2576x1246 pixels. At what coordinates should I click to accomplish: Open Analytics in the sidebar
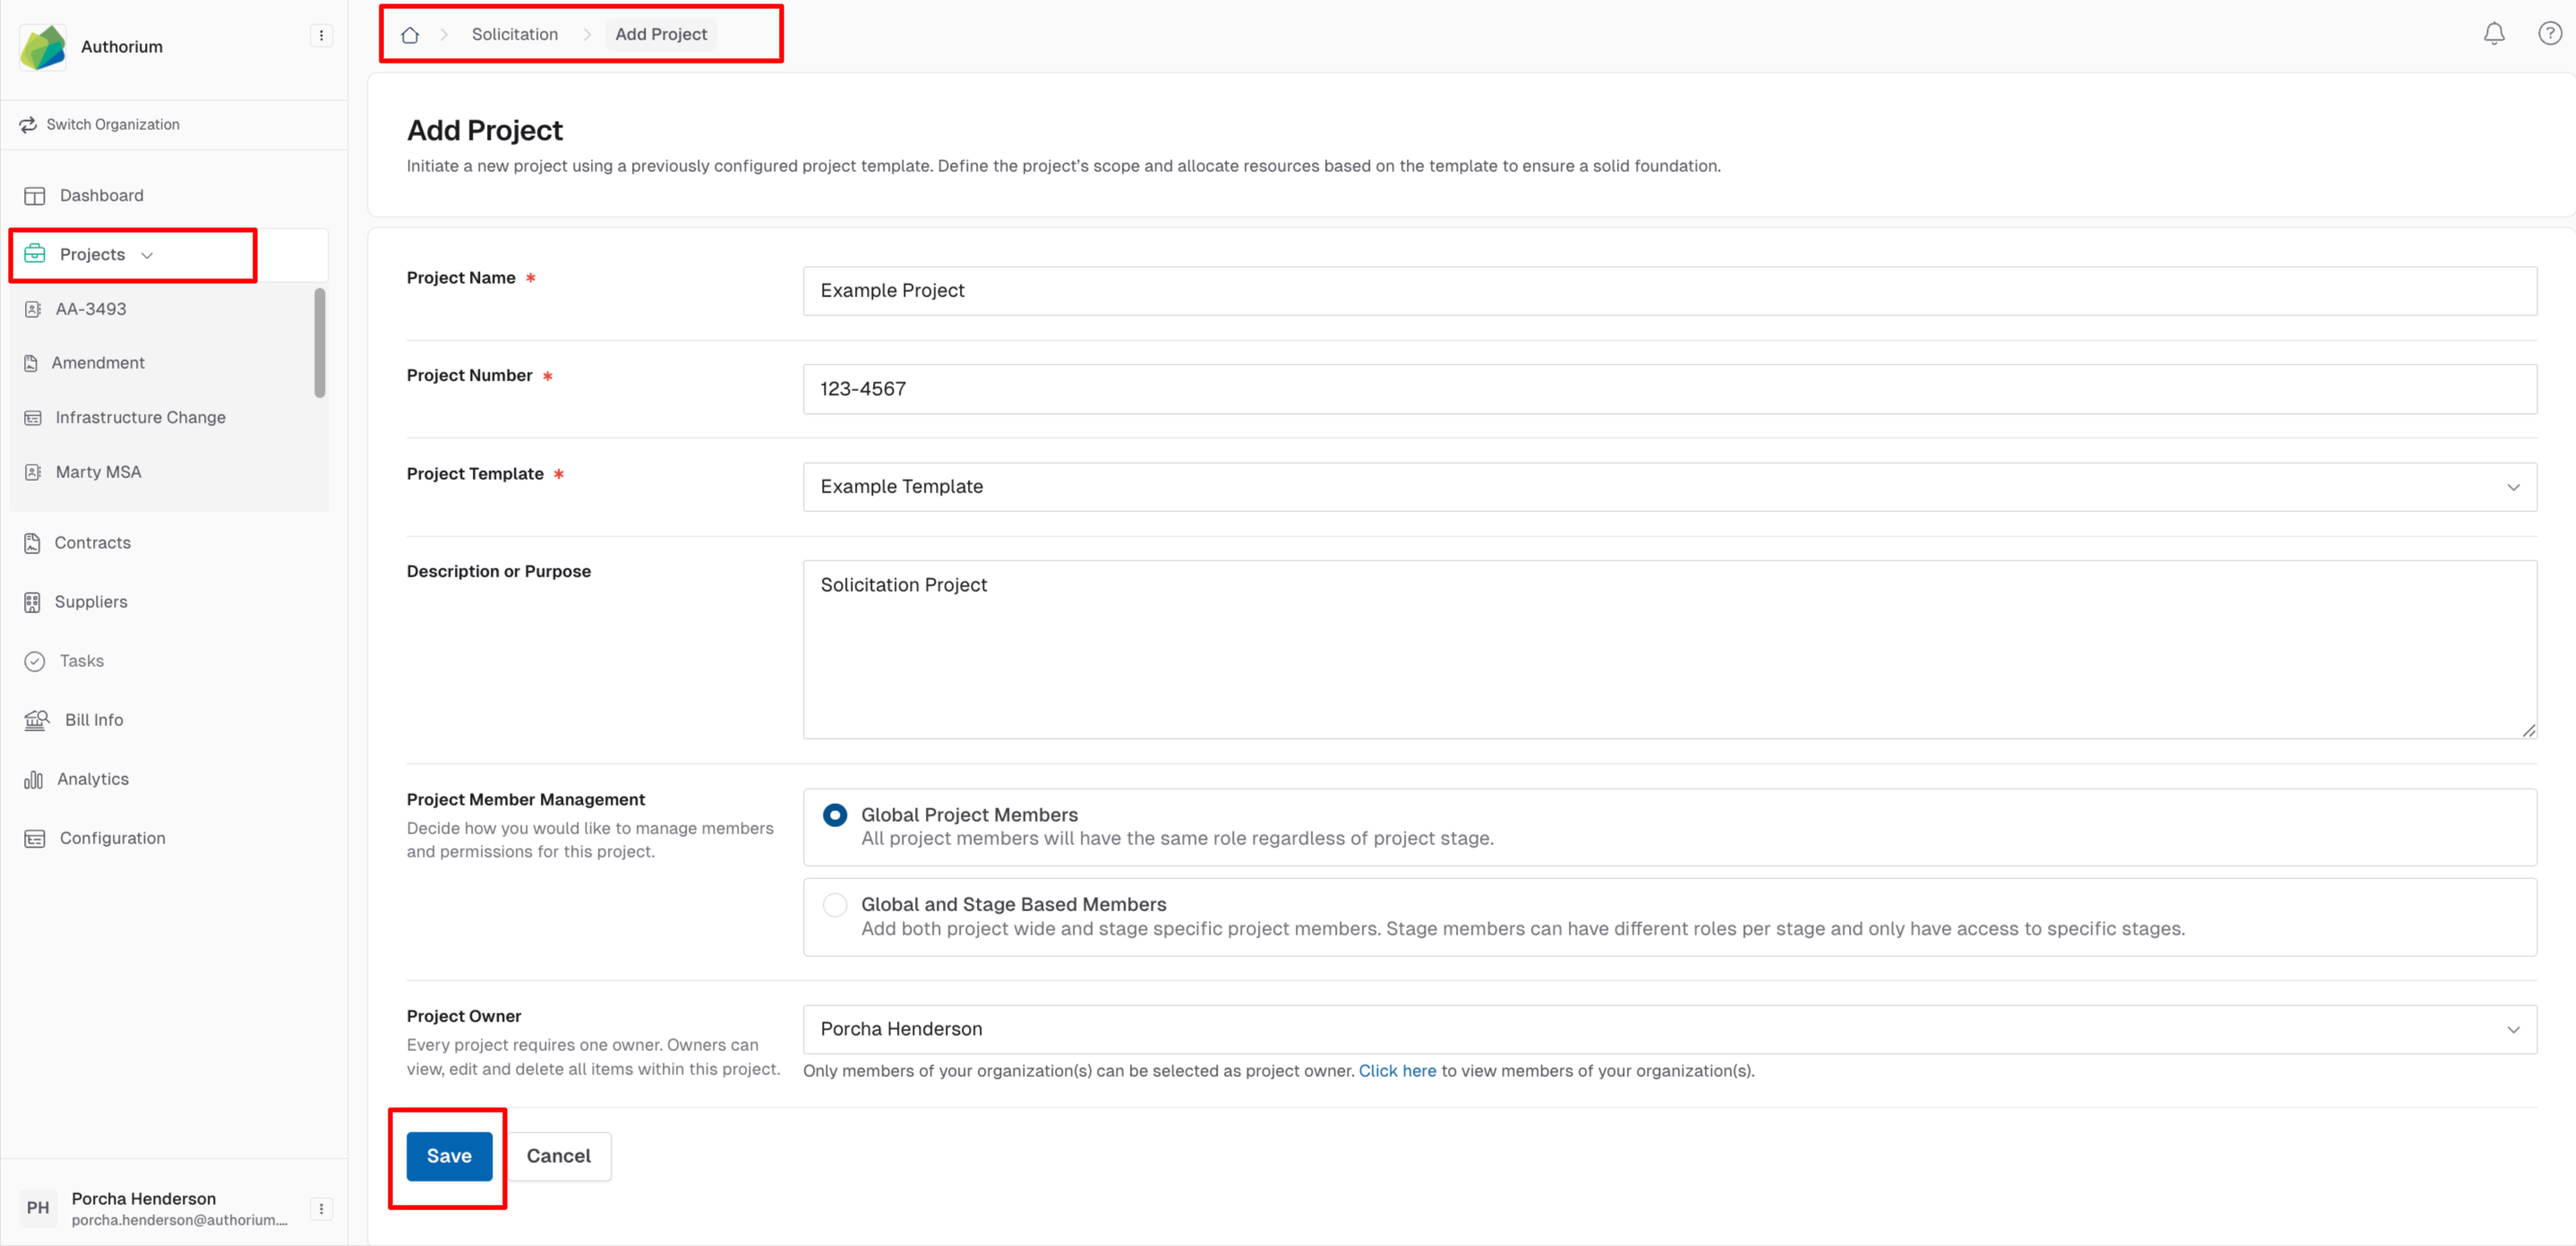[93, 779]
